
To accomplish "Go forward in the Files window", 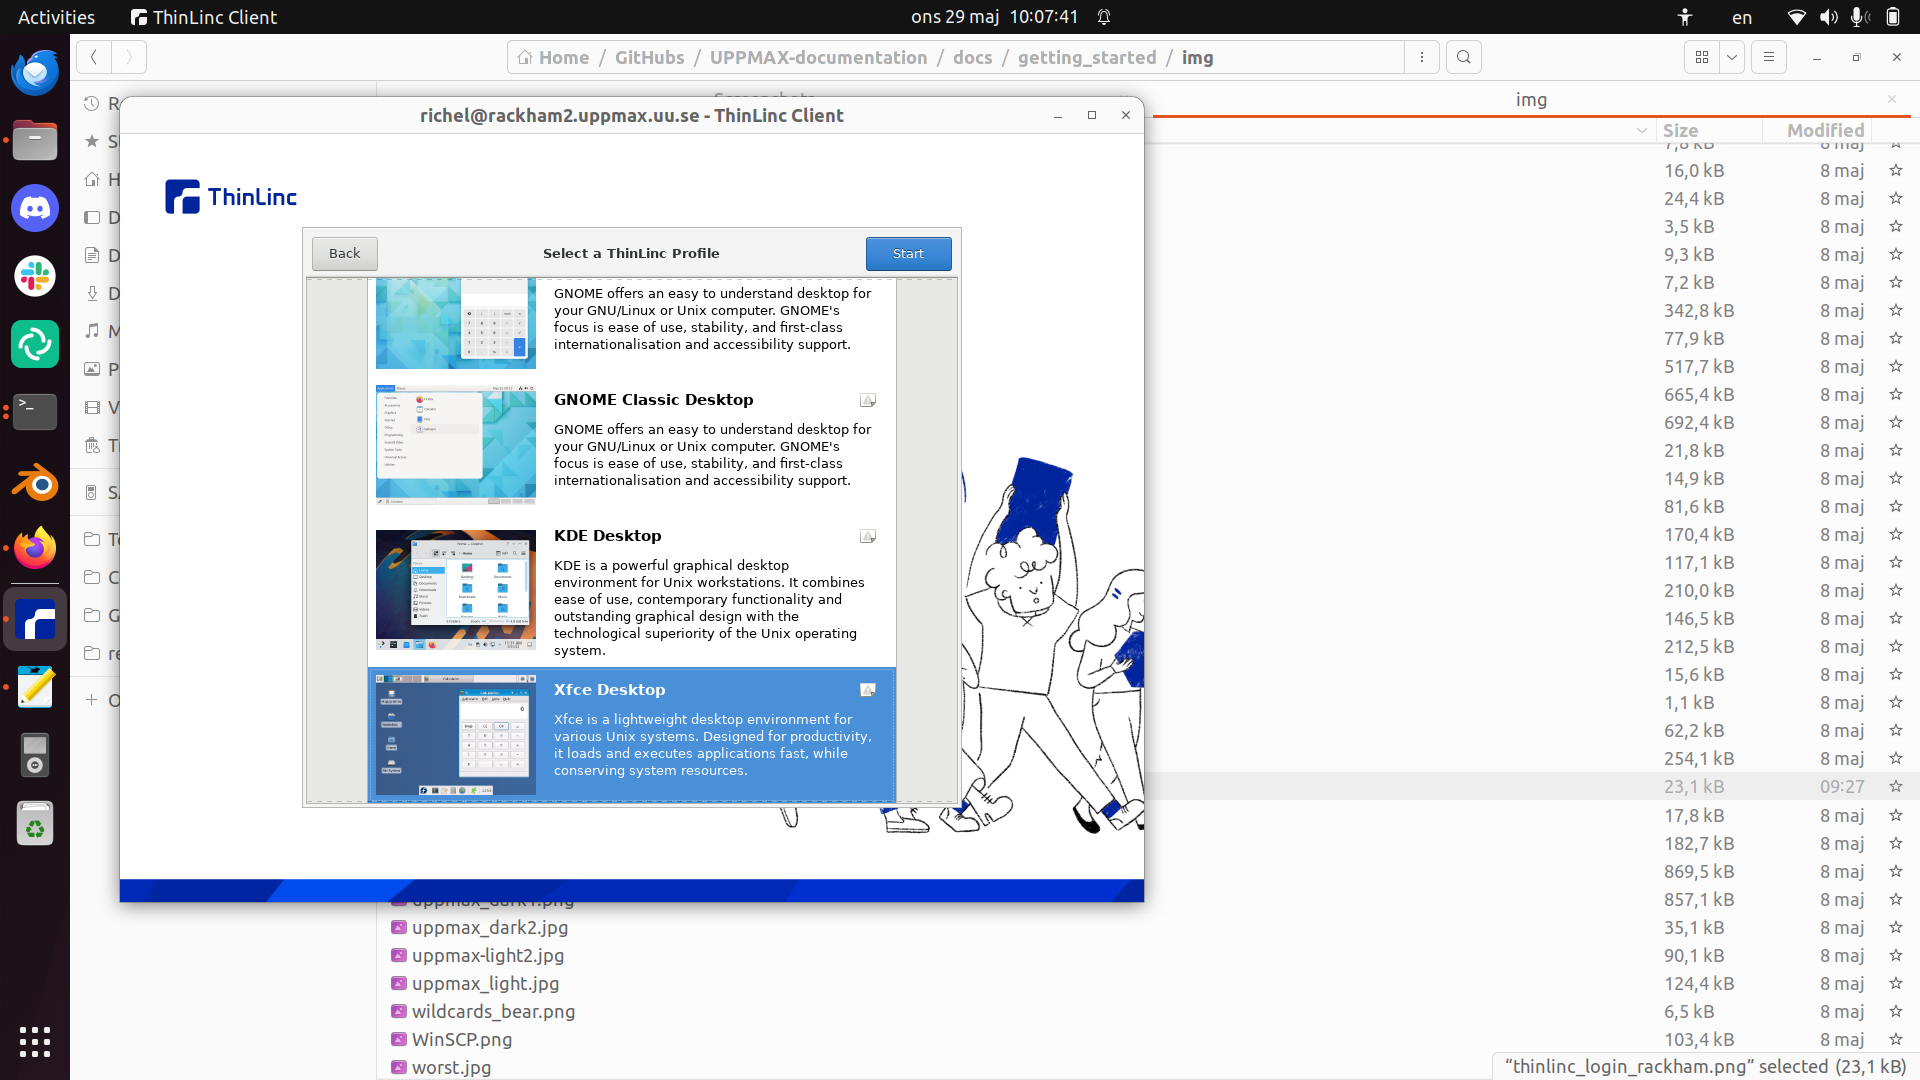I will (129, 57).
